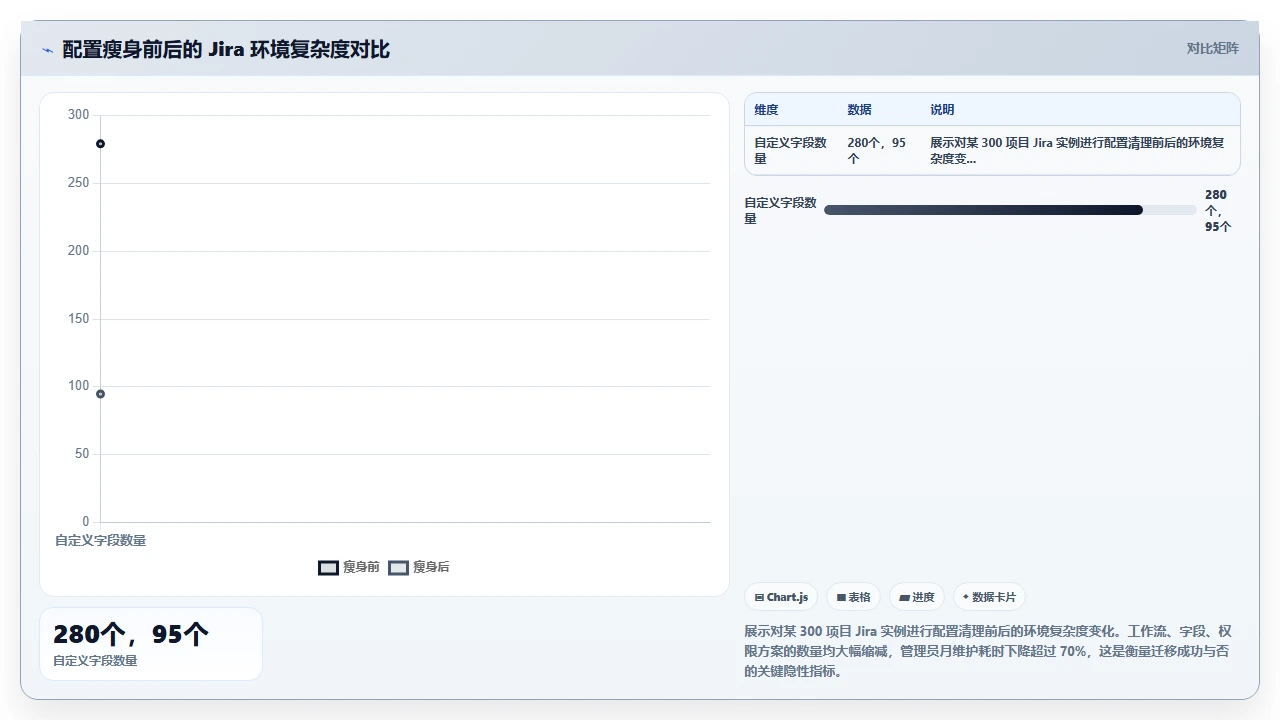Viewport: 1280px width, 720px height.
Task: Toggle the 瘦身前 dataset legend label
Action: coord(361,567)
